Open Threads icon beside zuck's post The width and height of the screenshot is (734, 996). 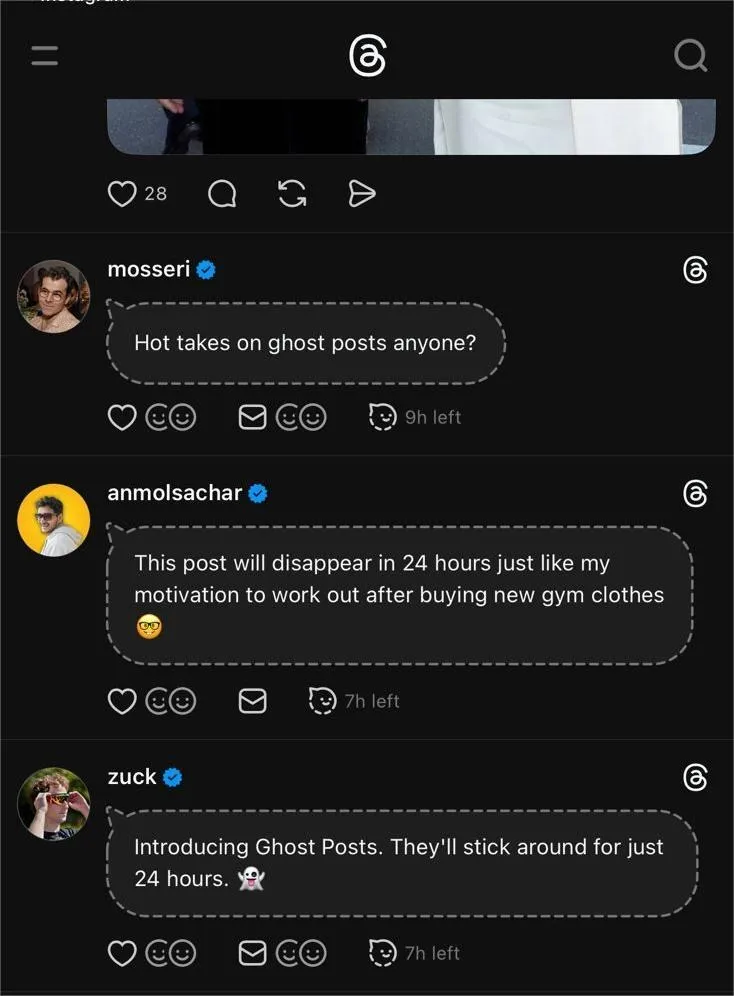[x=695, y=777]
